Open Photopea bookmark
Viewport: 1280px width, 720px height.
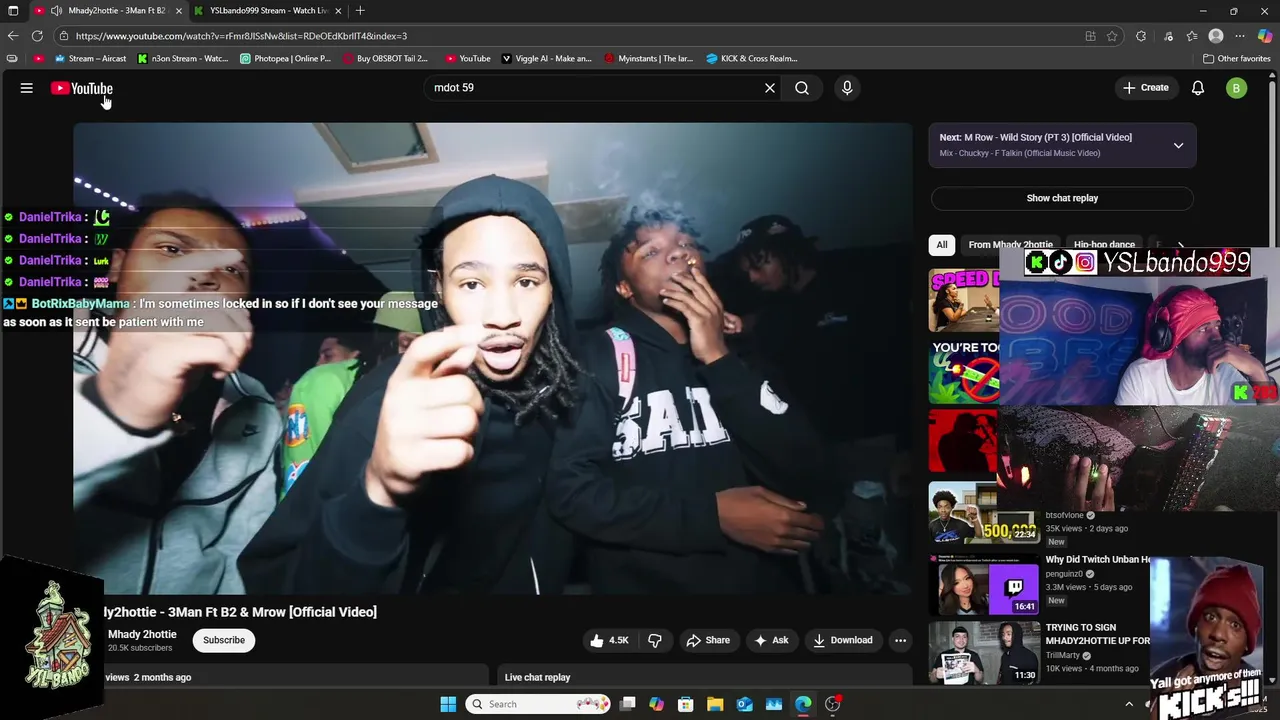point(285,58)
